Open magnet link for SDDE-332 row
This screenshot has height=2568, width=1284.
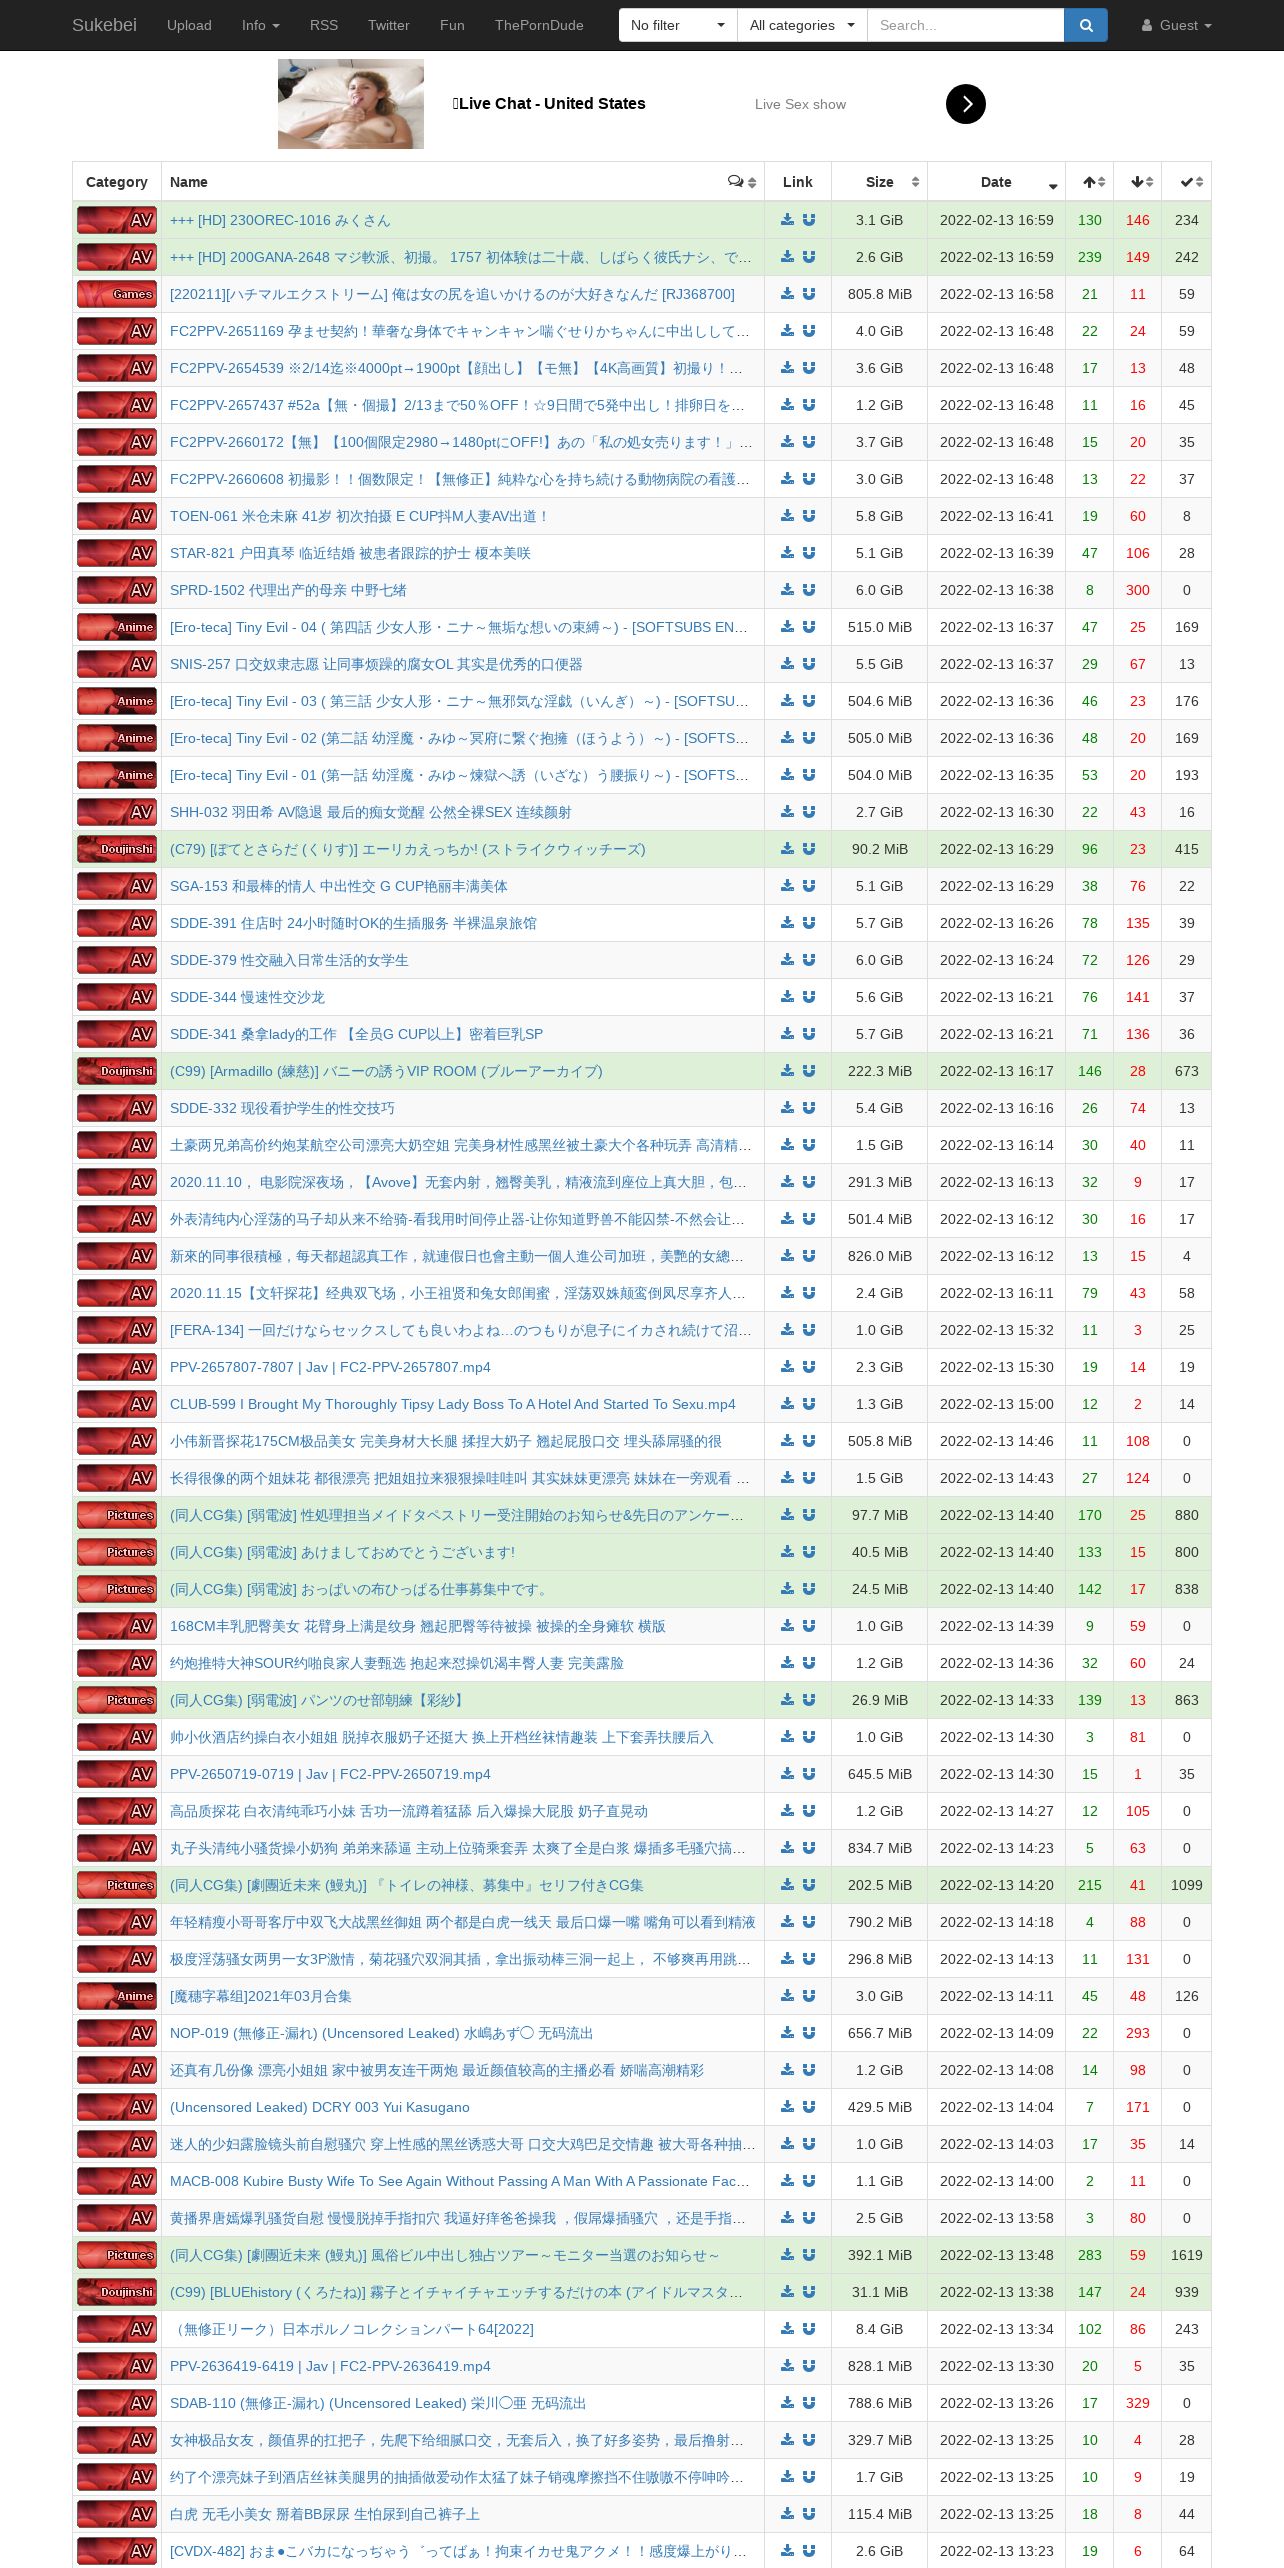tap(809, 1108)
